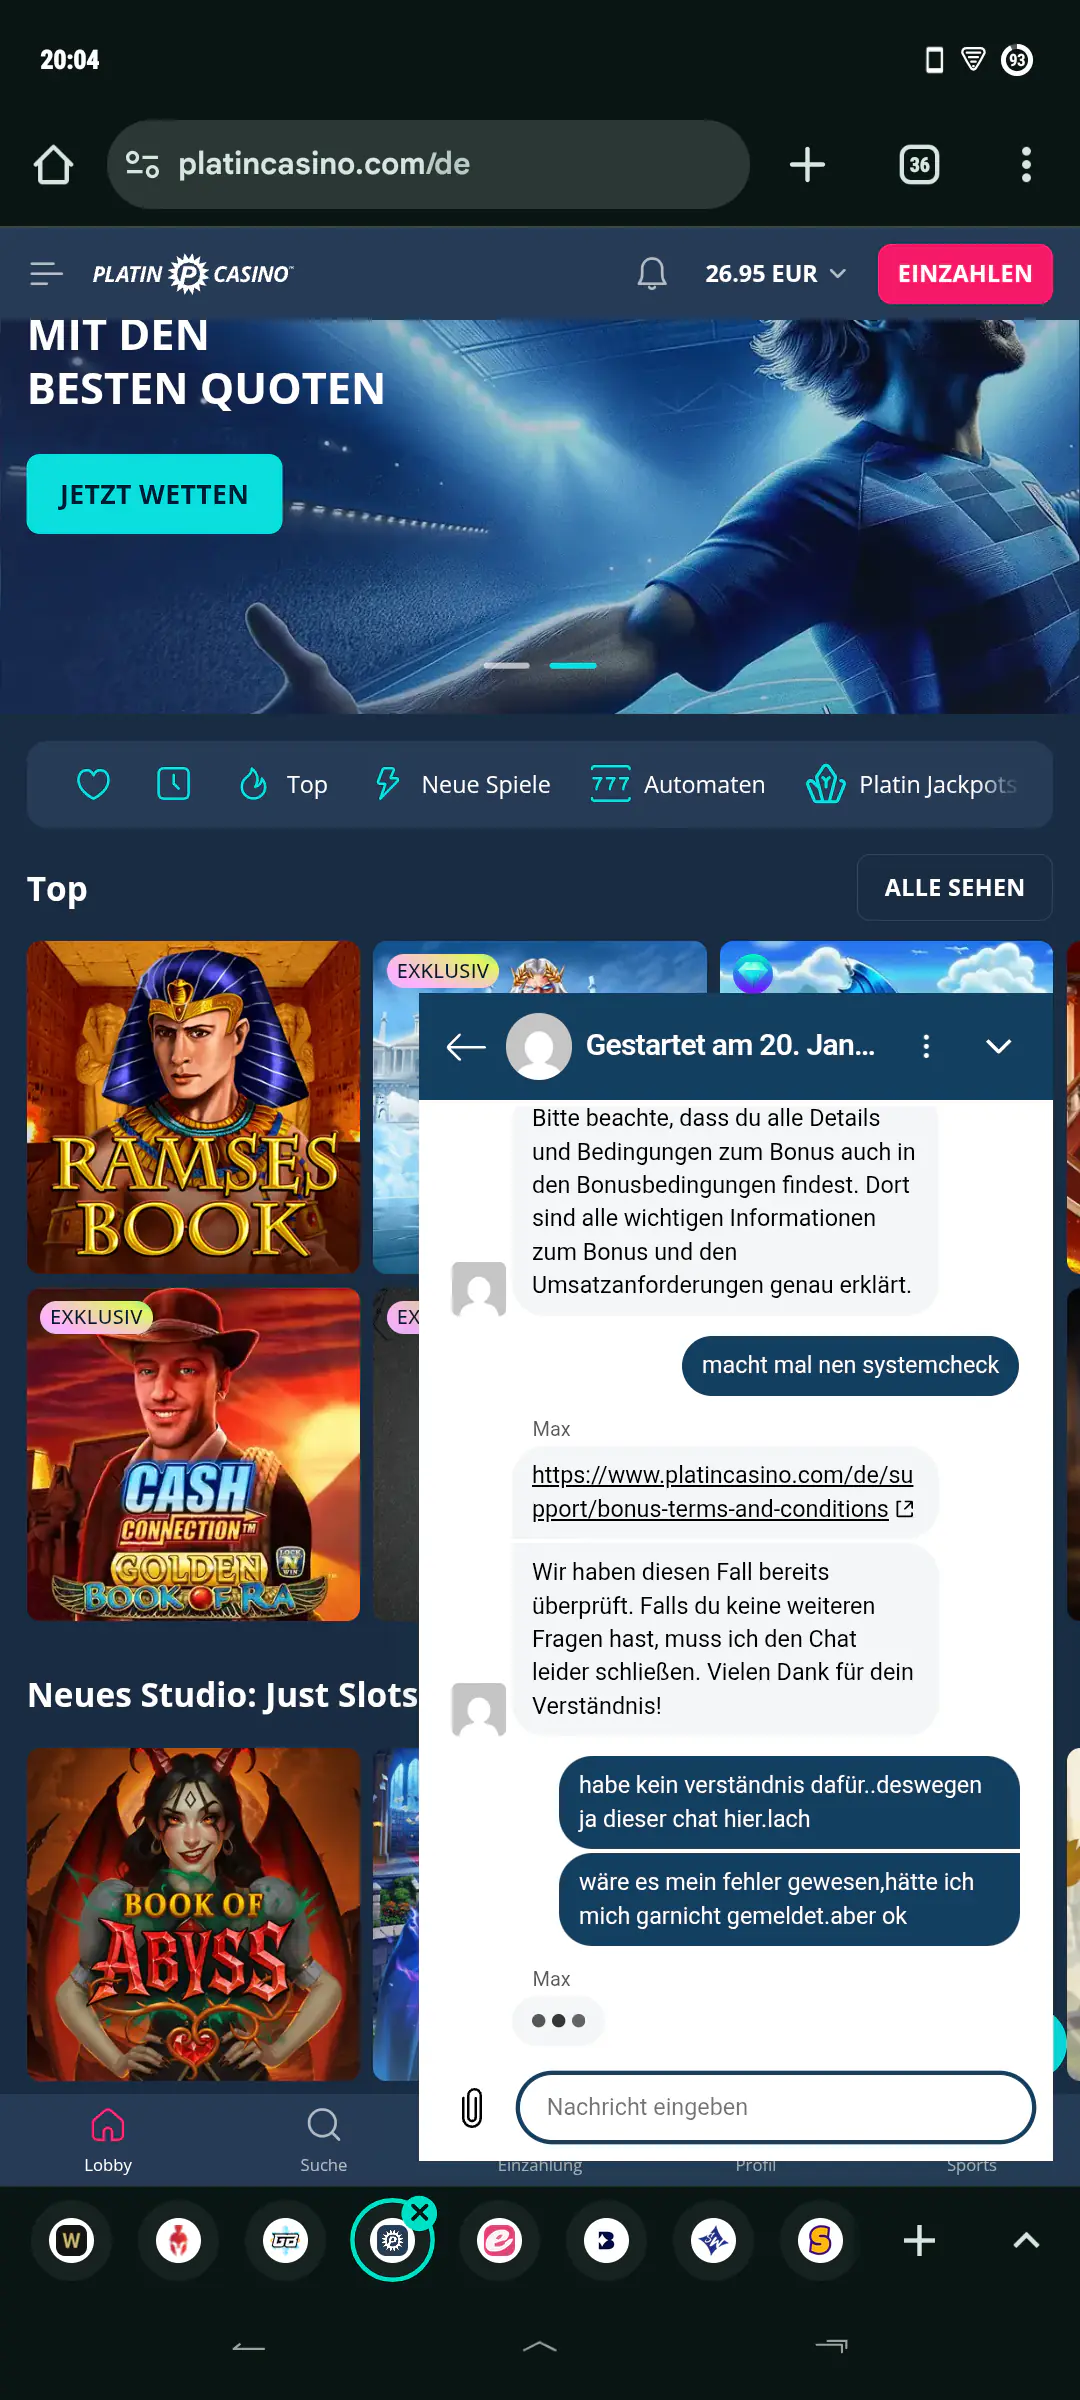Click the 'Wir haben diesen Fall bereits' message
The width and height of the screenshot is (1080, 2400).
point(725,1638)
